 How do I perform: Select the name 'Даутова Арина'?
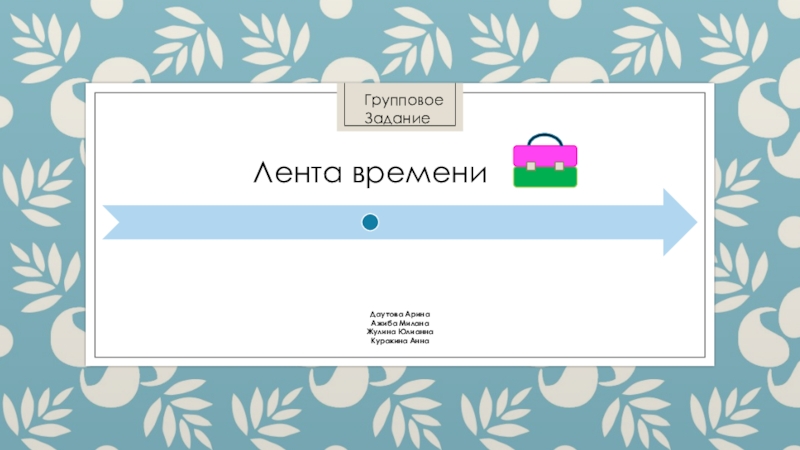pos(400,314)
